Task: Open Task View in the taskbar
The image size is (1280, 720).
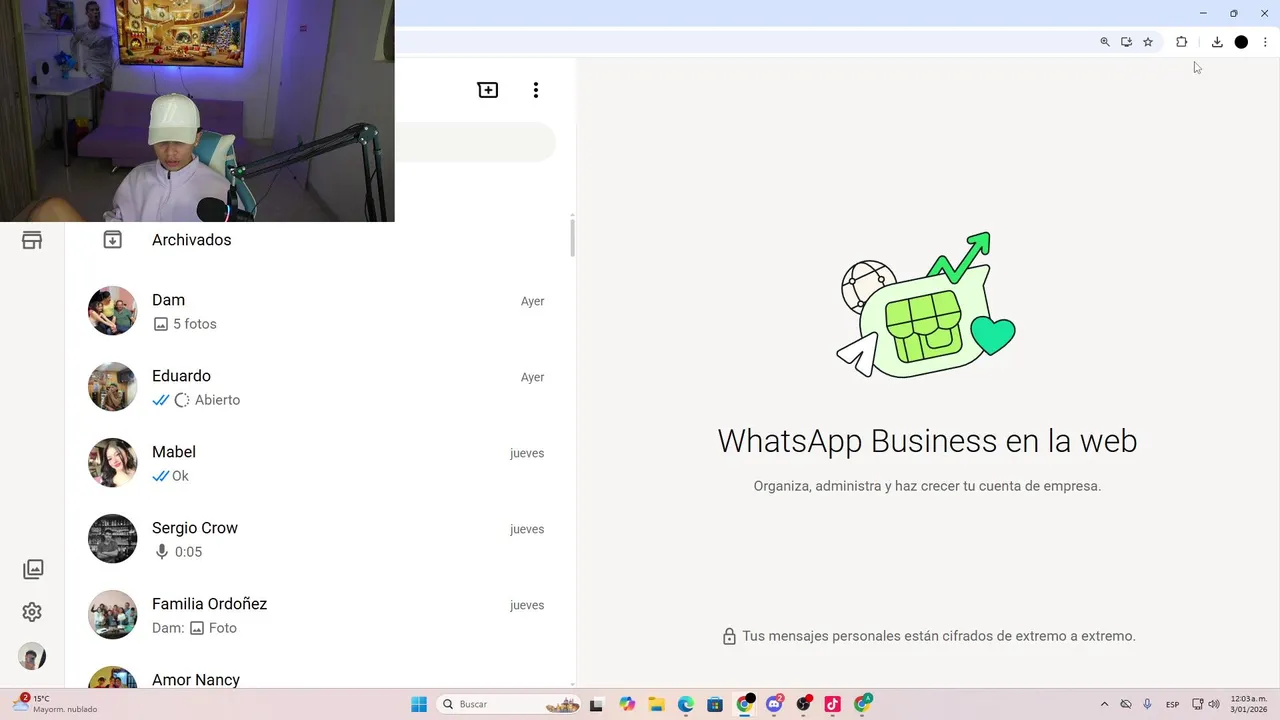Action: [x=596, y=704]
